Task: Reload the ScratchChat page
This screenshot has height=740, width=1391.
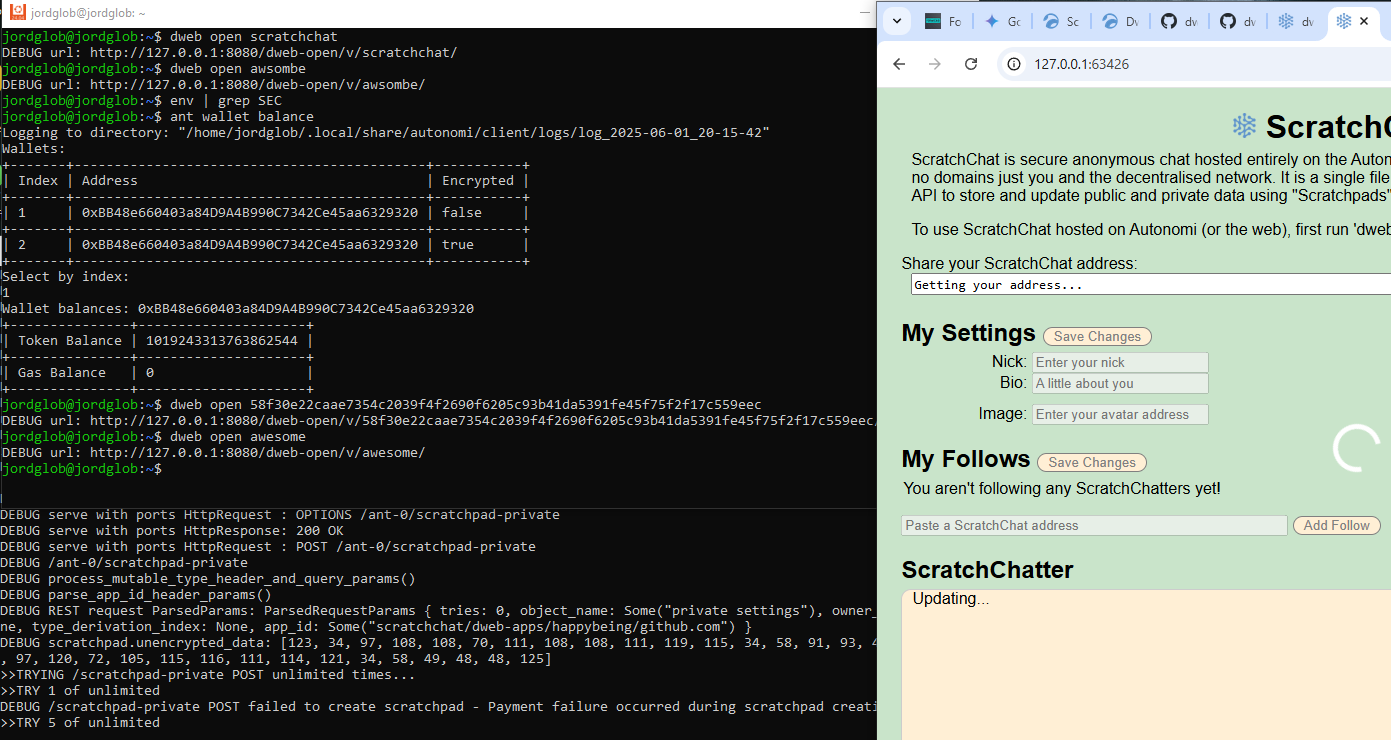Action: (x=971, y=64)
